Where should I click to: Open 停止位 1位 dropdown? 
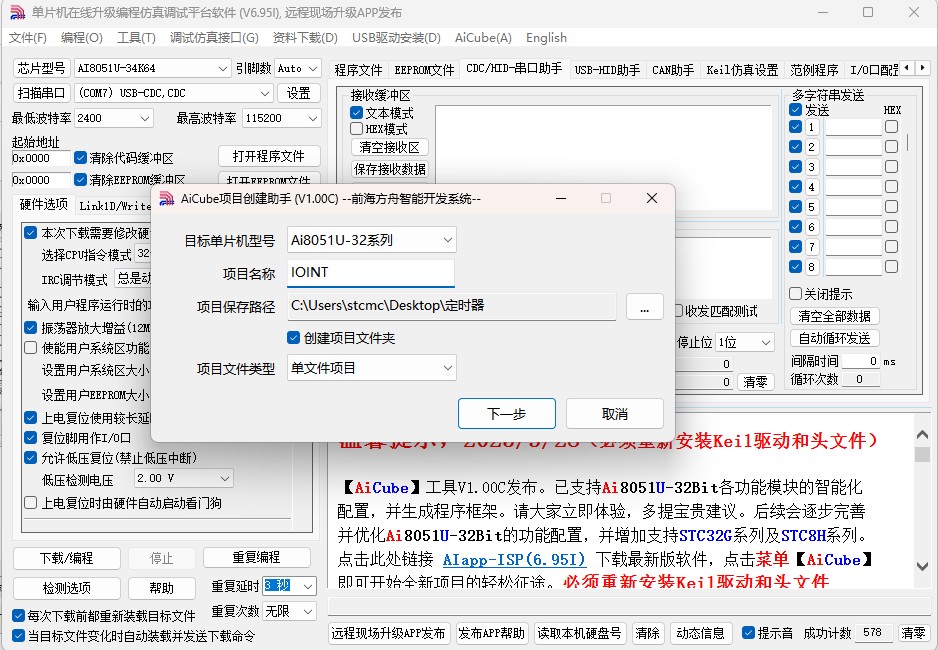coord(745,343)
